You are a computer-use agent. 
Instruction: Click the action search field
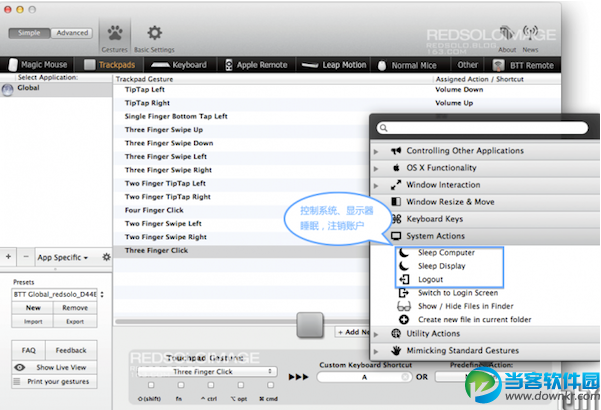click(482, 128)
